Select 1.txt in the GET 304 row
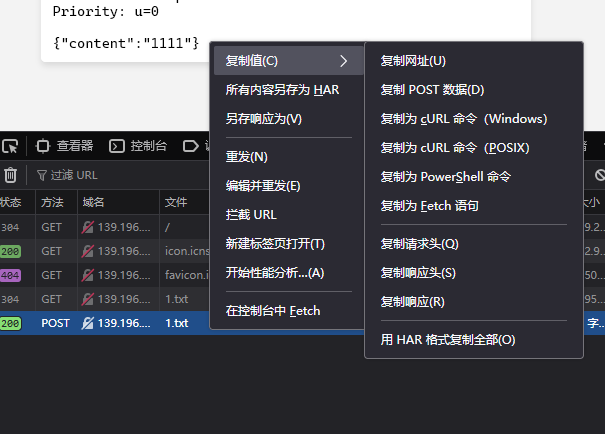605x434 pixels. [x=177, y=299]
